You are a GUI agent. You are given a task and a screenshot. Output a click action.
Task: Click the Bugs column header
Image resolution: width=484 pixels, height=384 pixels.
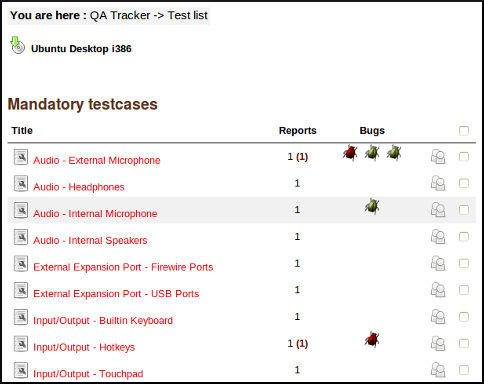pyautogui.click(x=372, y=131)
